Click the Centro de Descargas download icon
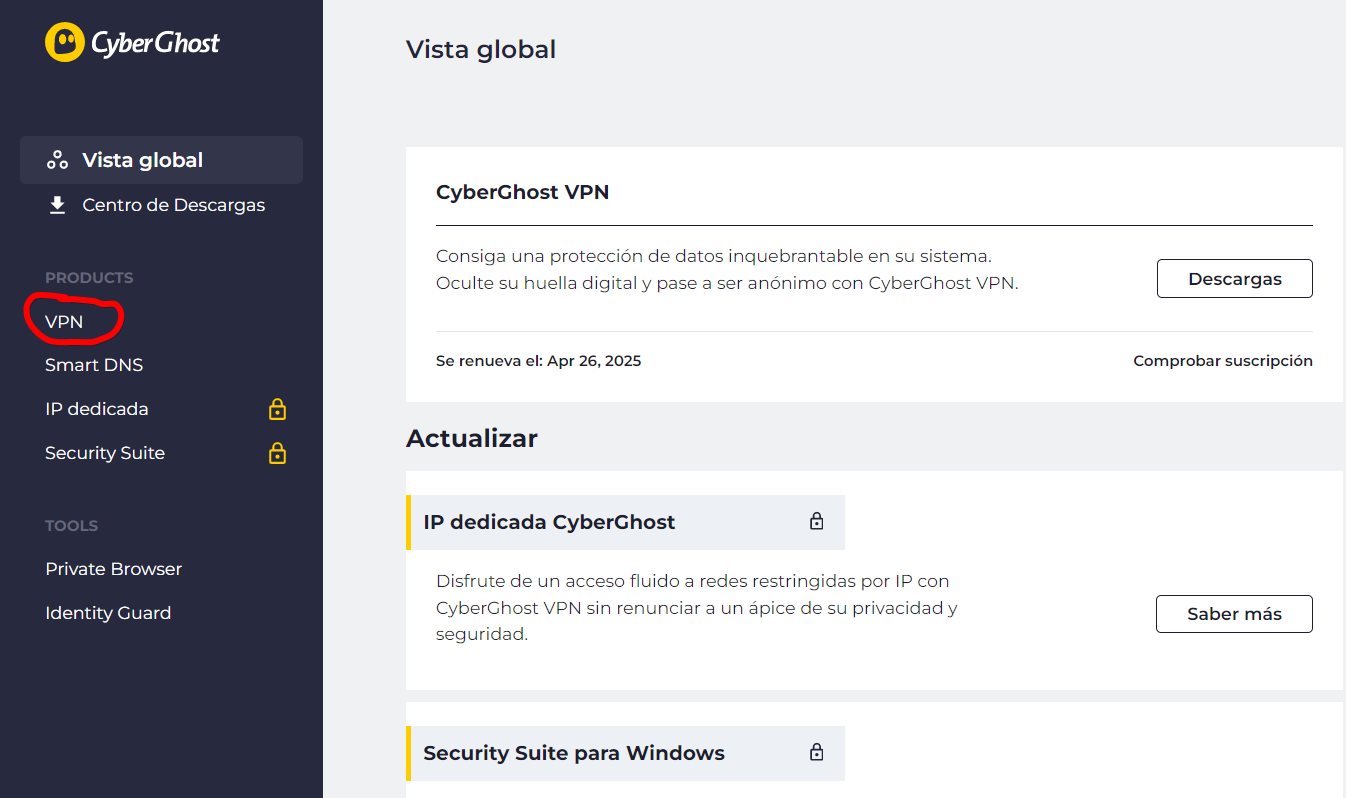The height and width of the screenshot is (798, 1346). [x=58, y=205]
